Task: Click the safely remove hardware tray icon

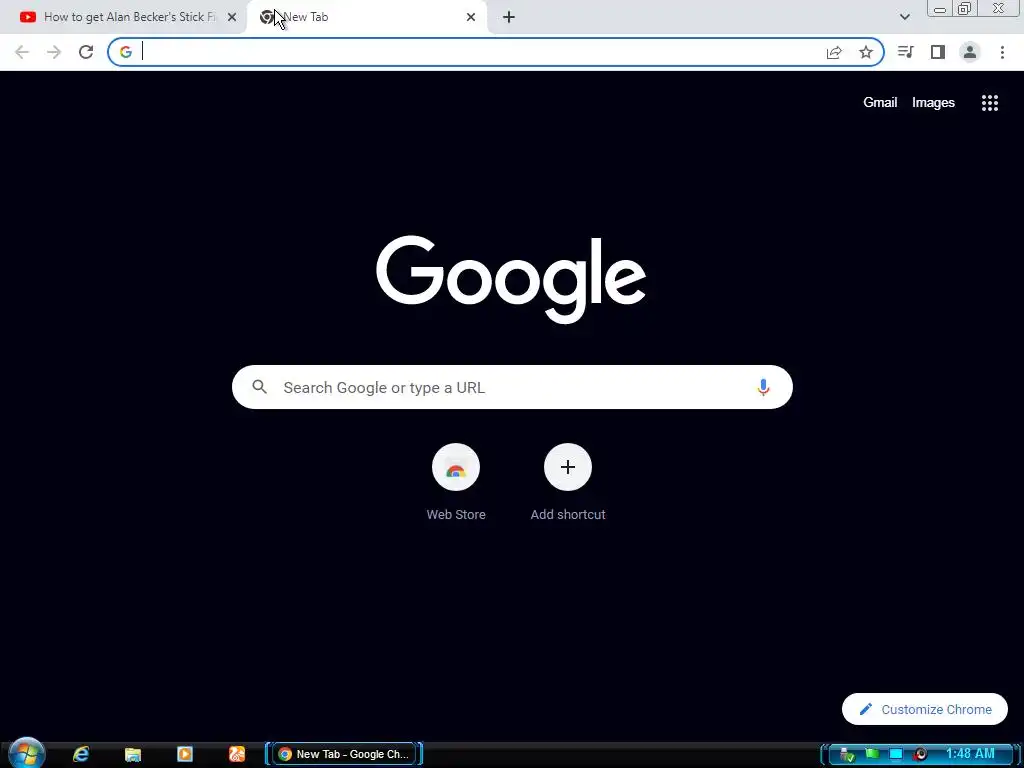Action: 847,755
